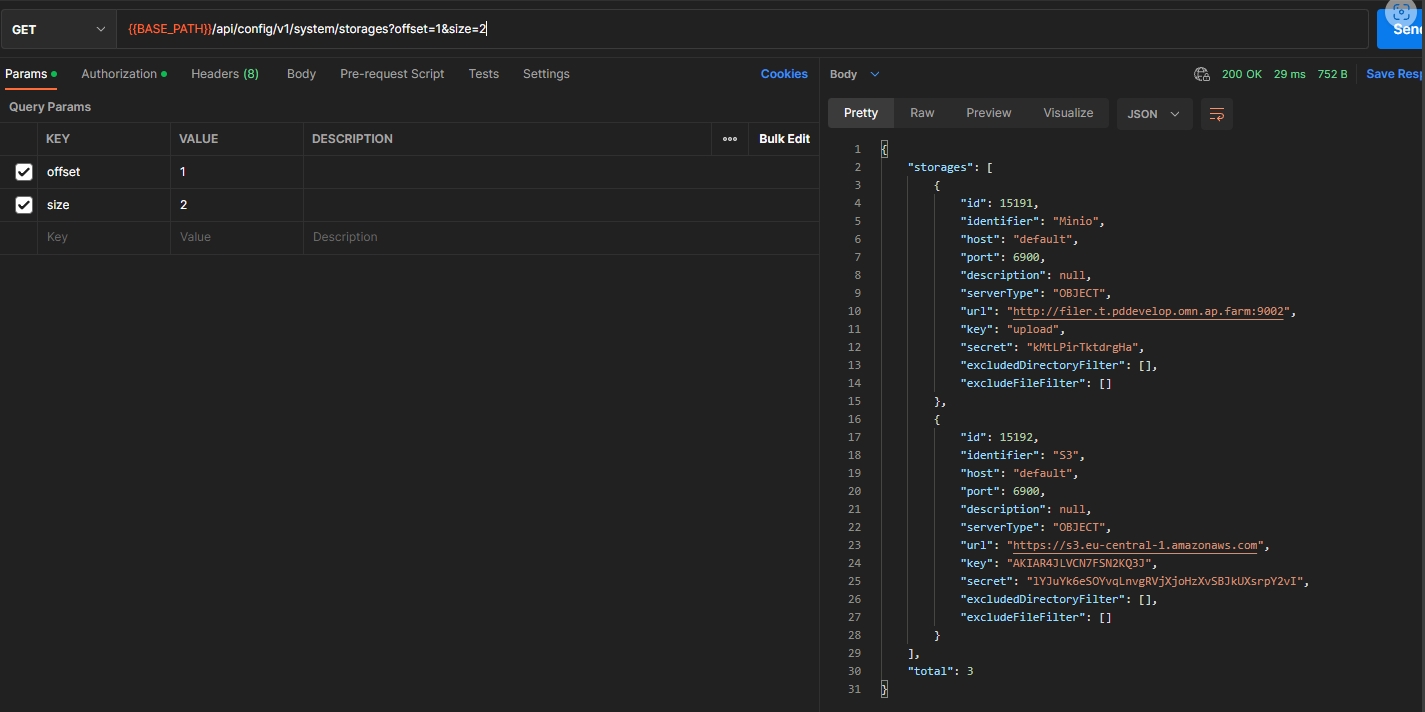1425x712 pixels.
Task: Select the Raw response view
Action: tap(922, 113)
